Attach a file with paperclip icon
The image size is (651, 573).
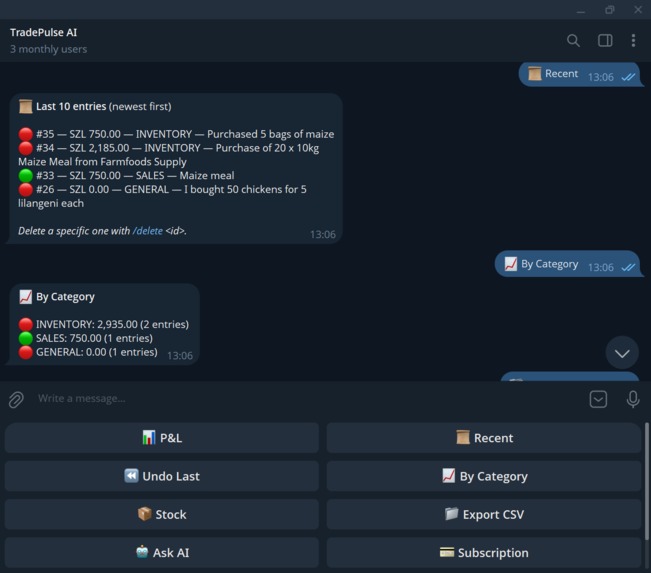(16, 399)
